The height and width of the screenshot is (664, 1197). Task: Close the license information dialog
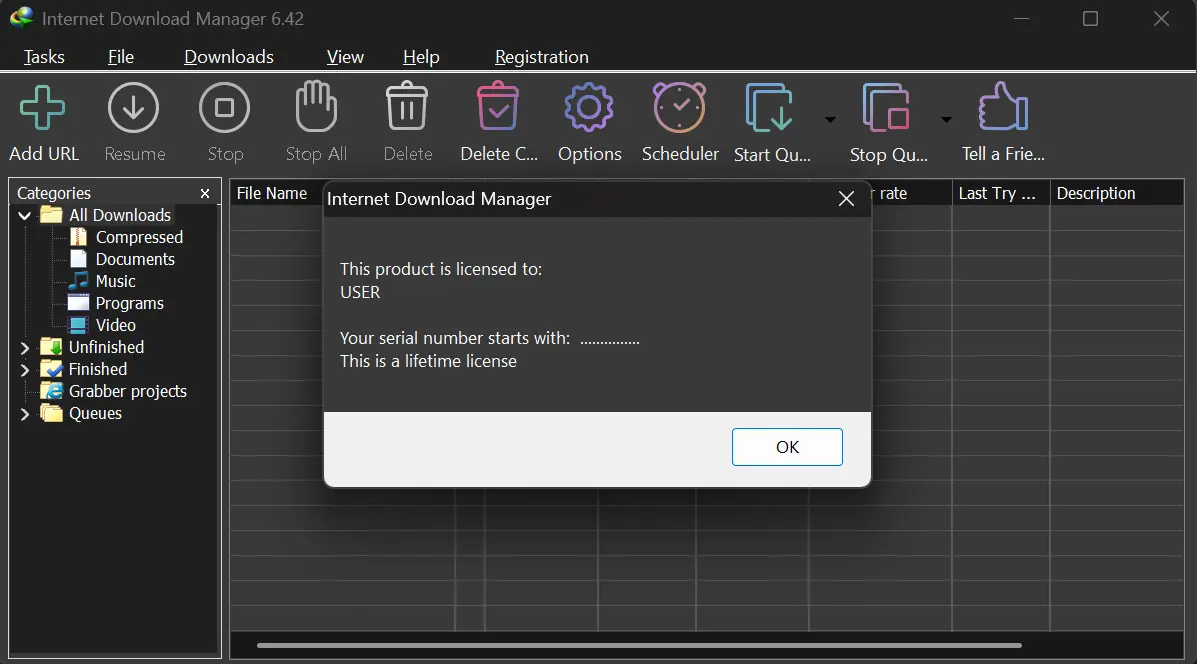pos(846,199)
